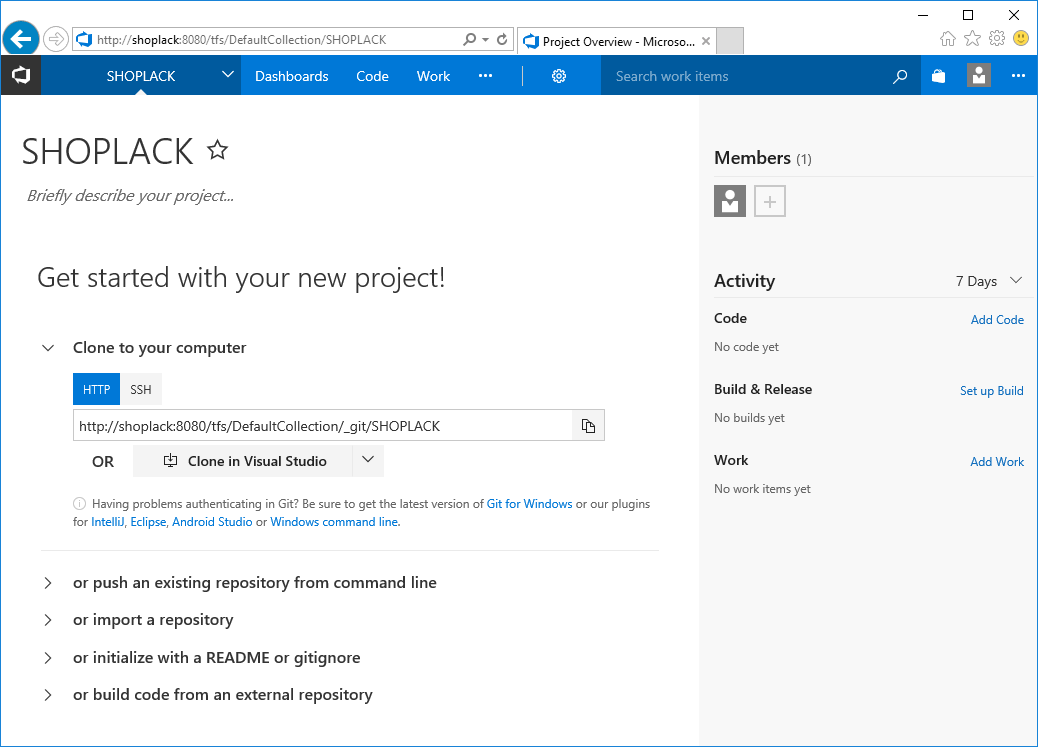Click the Add Work link
The image size is (1038, 747).
pyautogui.click(x=997, y=462)
